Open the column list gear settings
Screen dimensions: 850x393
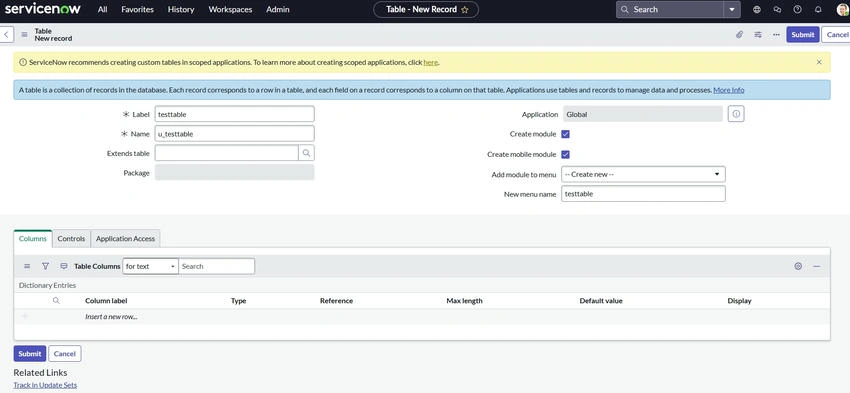click(x=798, y=266)
